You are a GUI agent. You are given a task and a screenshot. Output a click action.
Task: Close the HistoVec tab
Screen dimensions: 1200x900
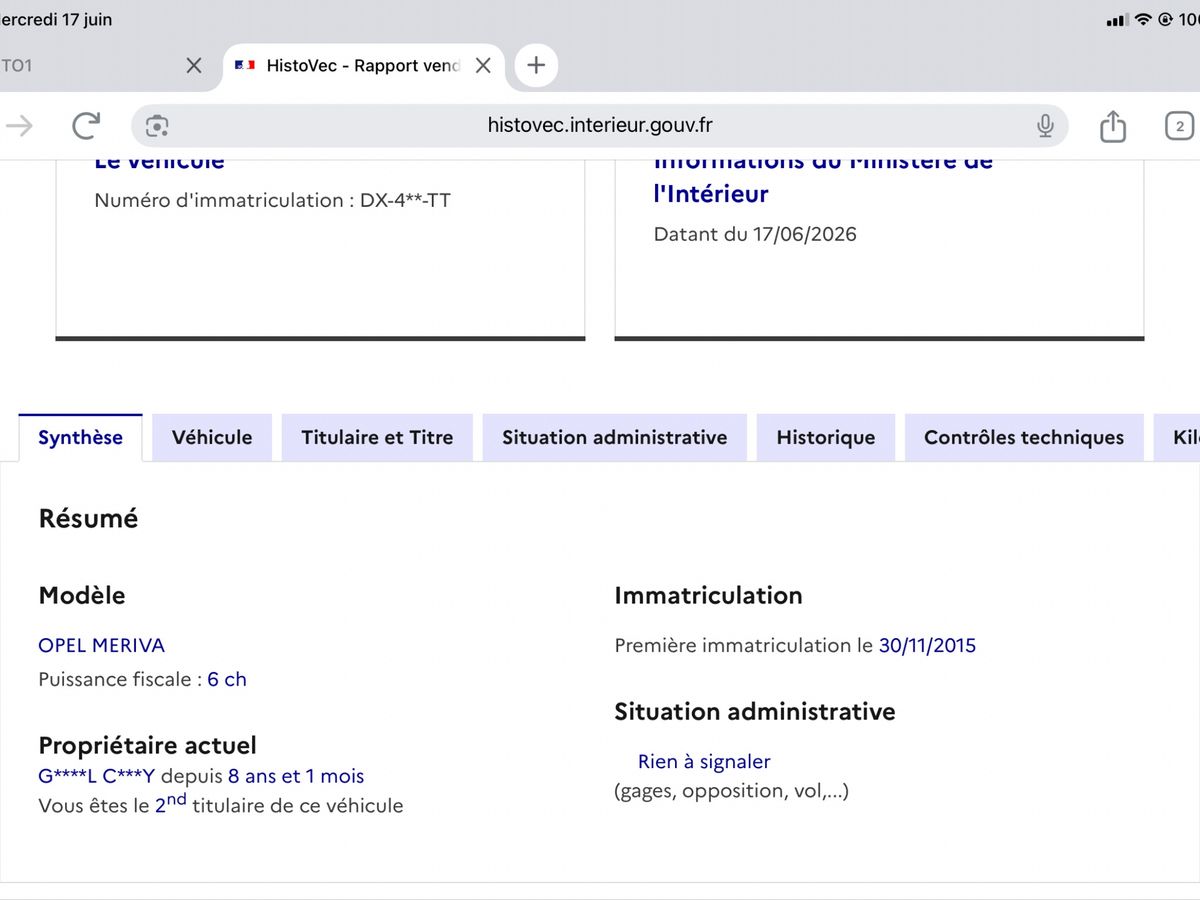pos(483,66)
